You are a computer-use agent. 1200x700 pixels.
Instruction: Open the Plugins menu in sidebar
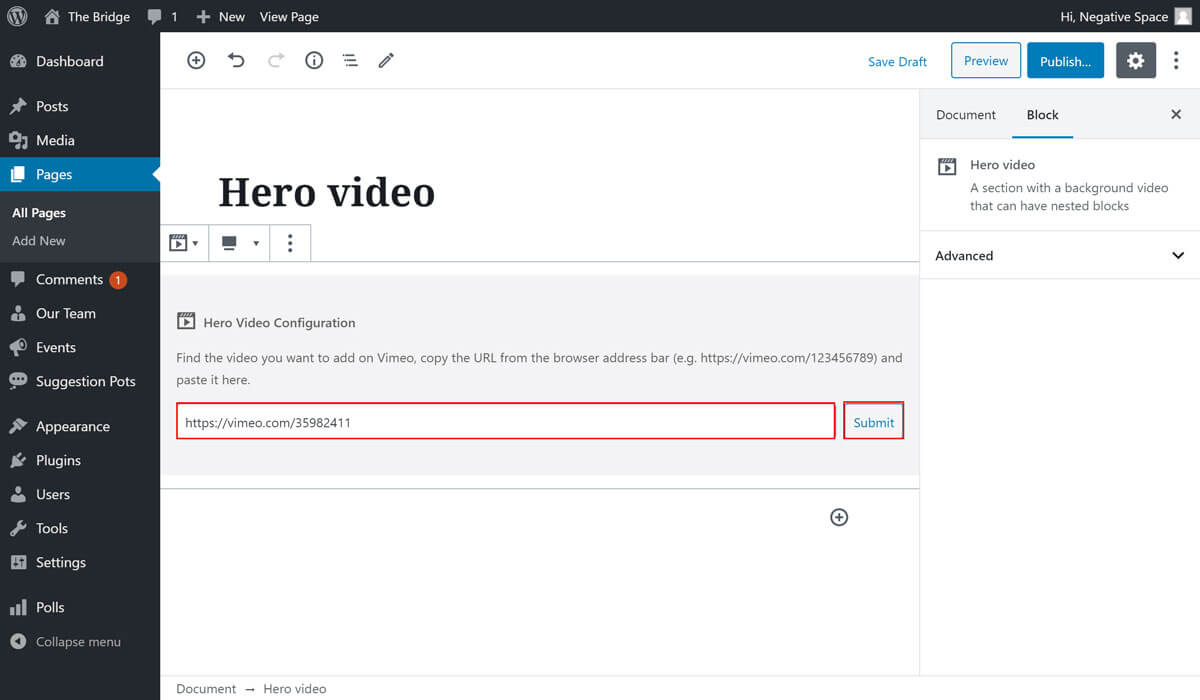point(58,460)
